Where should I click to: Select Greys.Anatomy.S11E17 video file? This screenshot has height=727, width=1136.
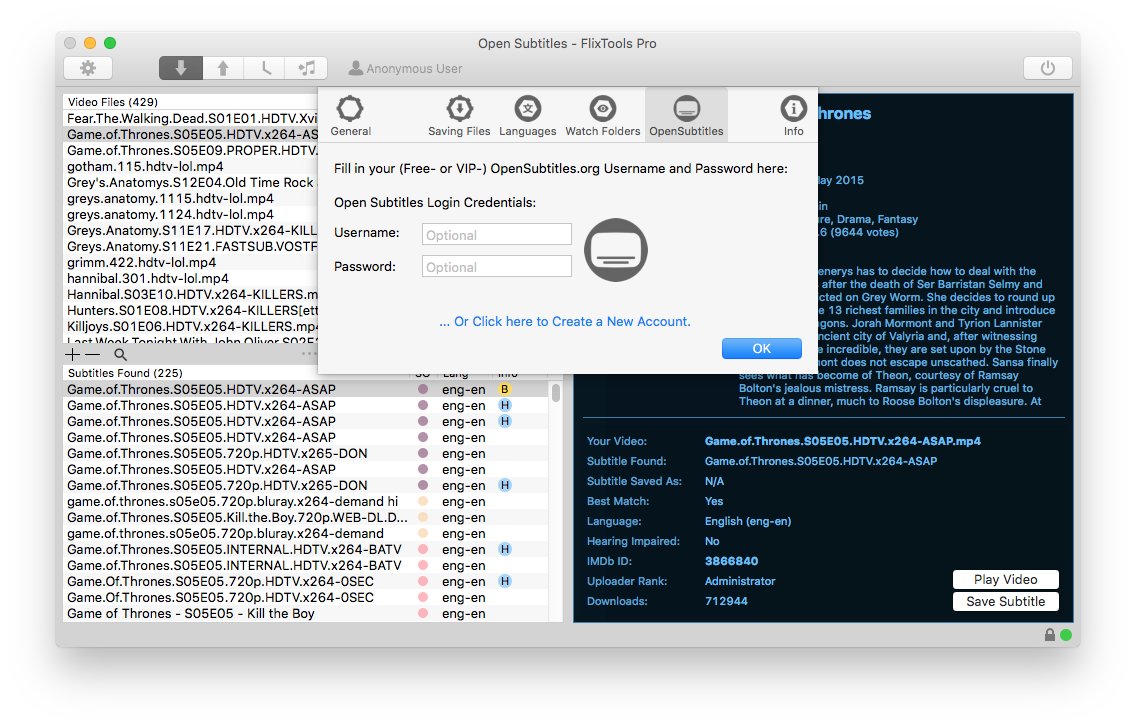(x=191, y=230)
